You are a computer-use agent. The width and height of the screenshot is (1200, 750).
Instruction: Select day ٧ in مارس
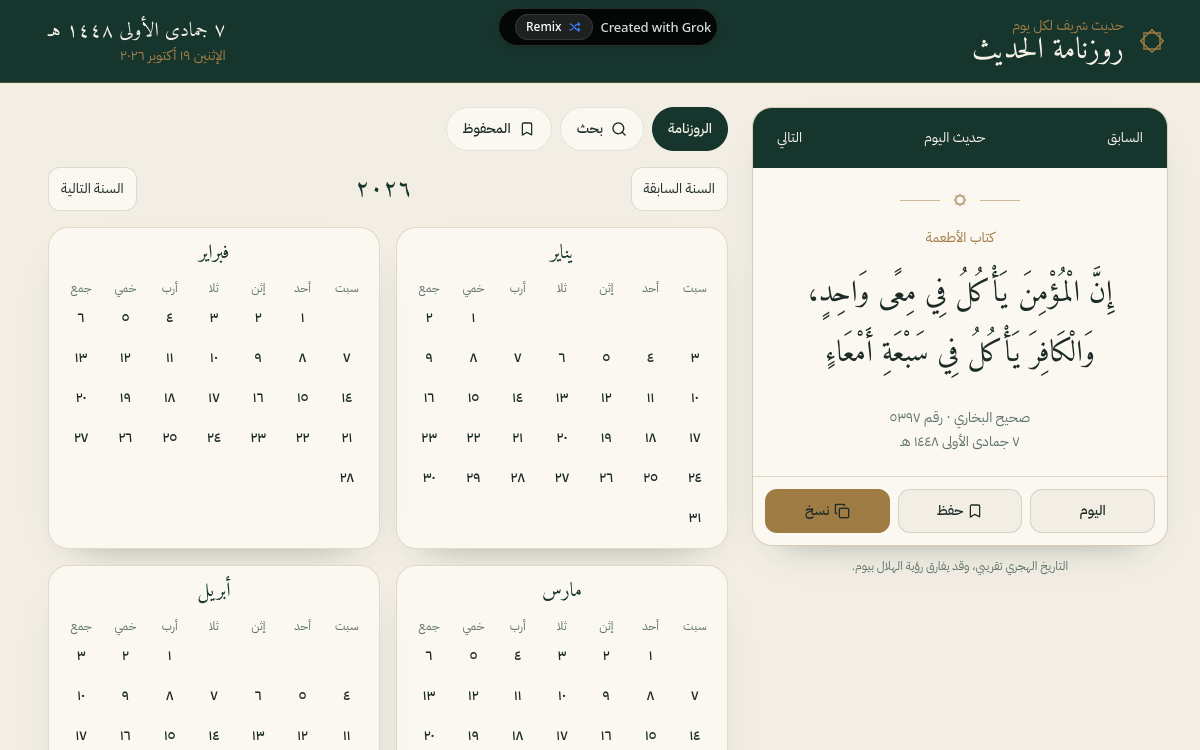695,696
